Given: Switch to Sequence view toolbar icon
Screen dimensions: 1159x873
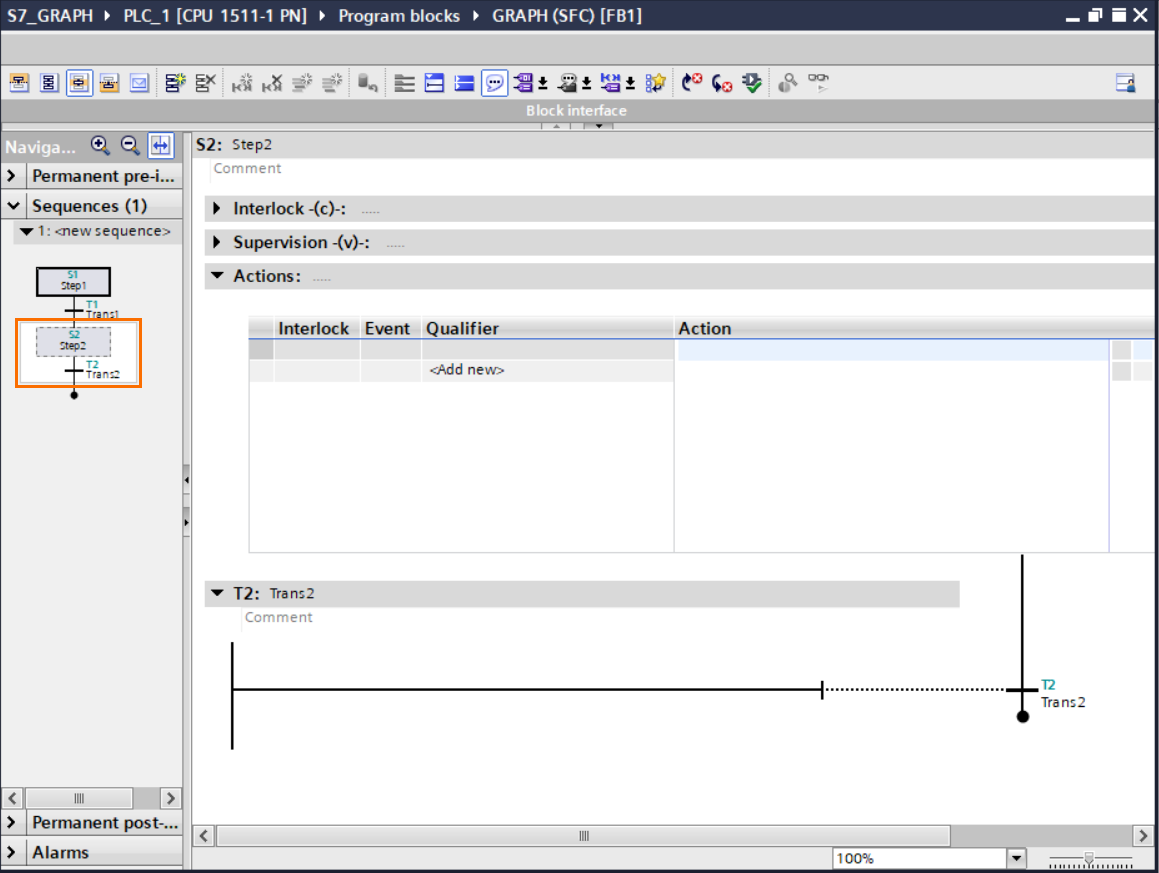Looking at the screenshot, I should coord(49,83).
